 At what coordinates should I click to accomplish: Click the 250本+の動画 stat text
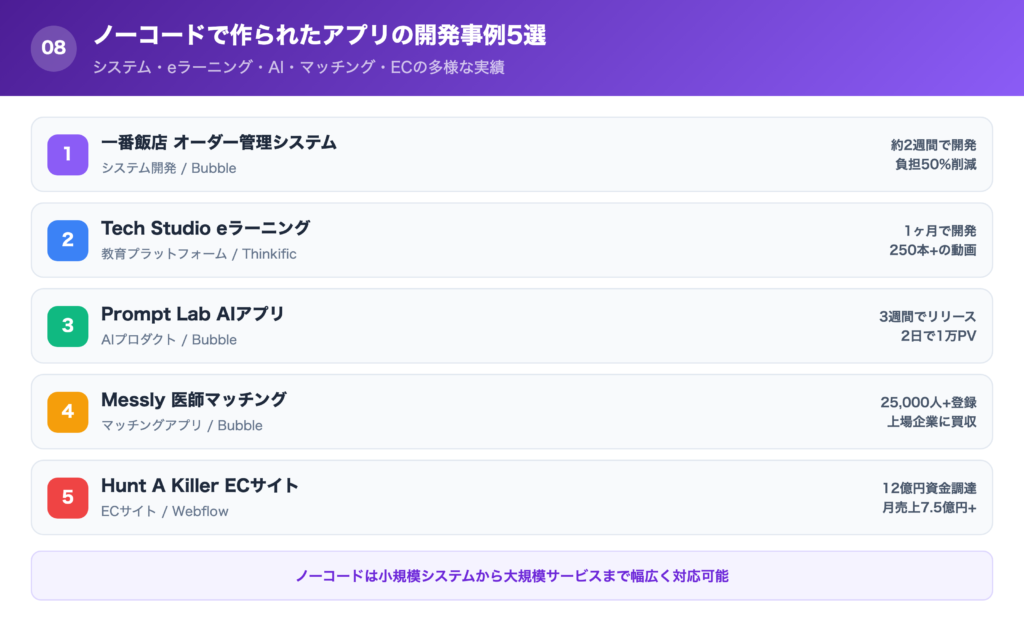tap(932, 251)
